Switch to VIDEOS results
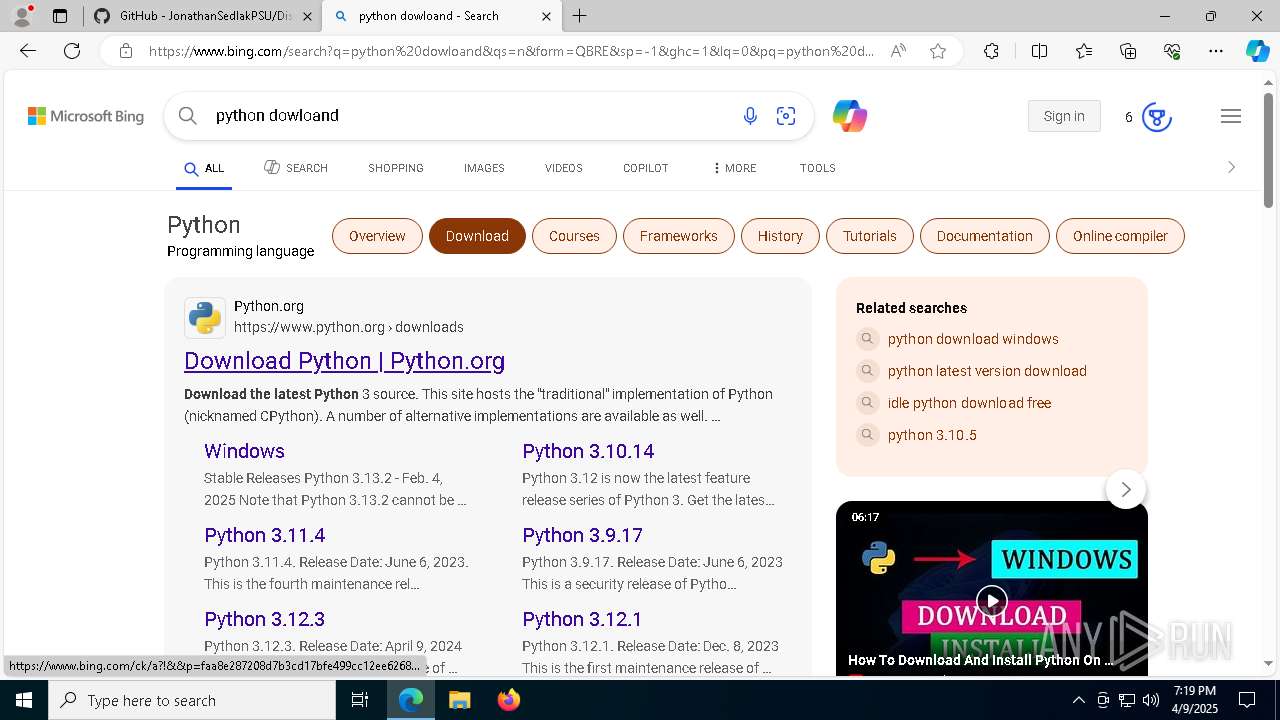The width and height of the screenshot is (1280, 720). click(564, 168)
